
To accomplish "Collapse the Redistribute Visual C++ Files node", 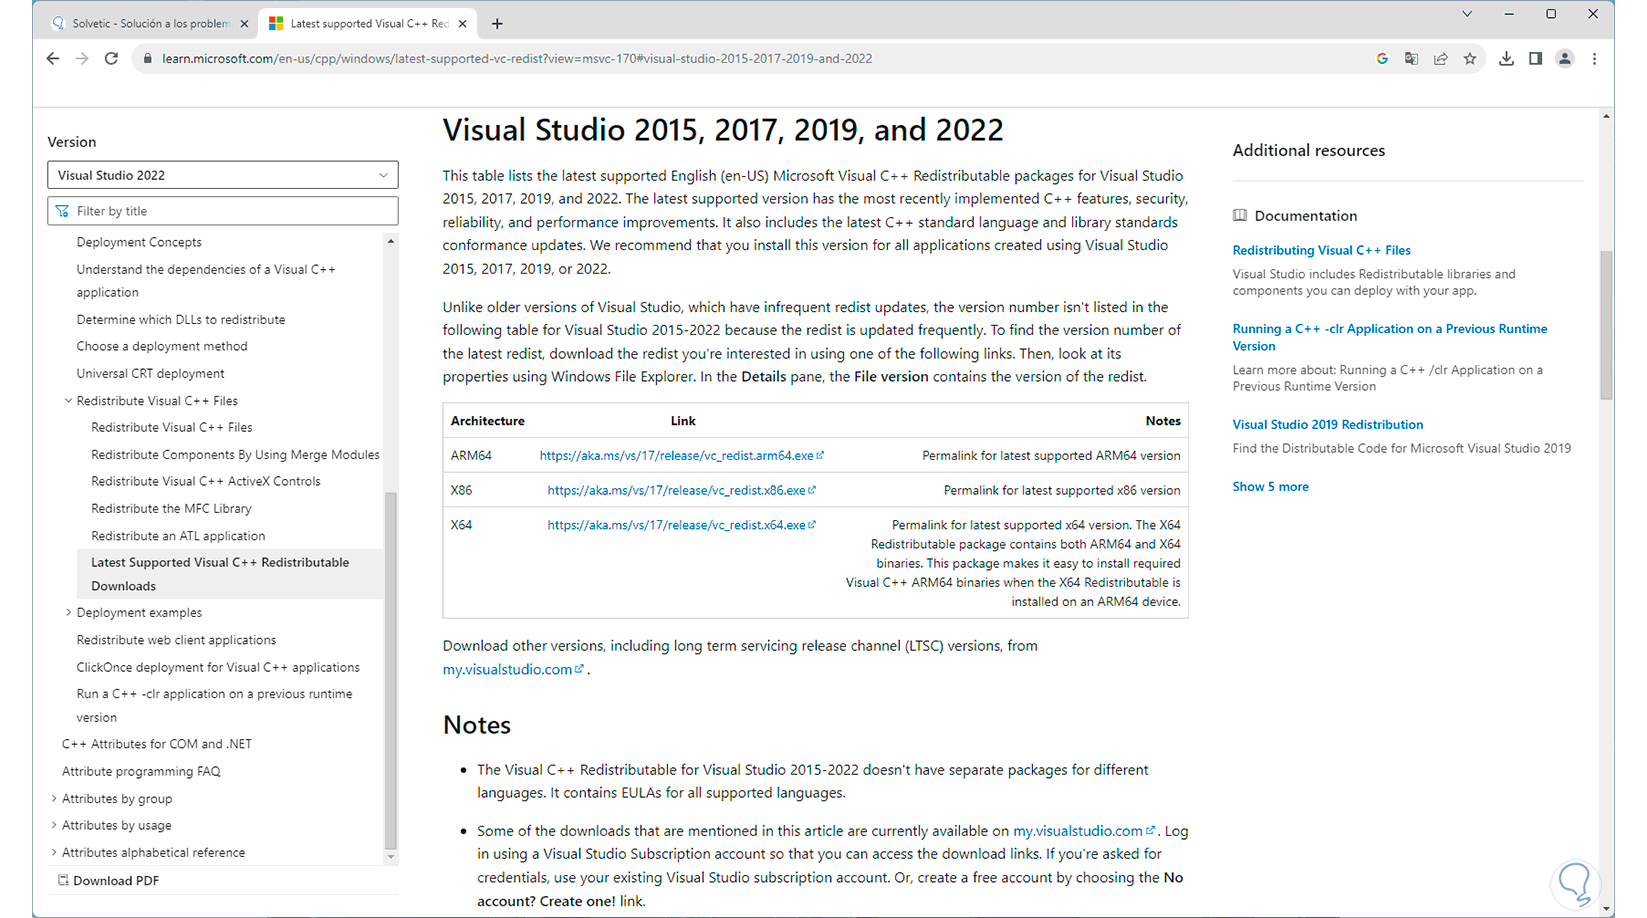I will point(68,400).
